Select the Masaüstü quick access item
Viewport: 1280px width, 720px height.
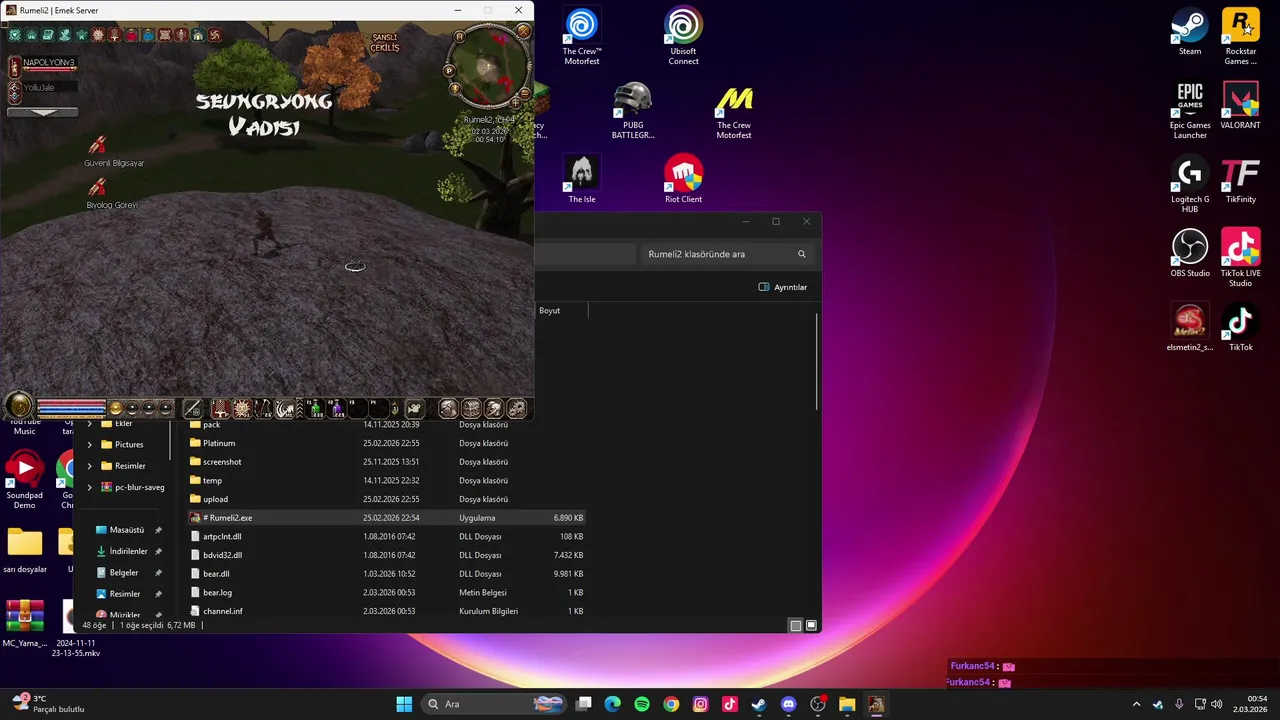coord(128,530)
